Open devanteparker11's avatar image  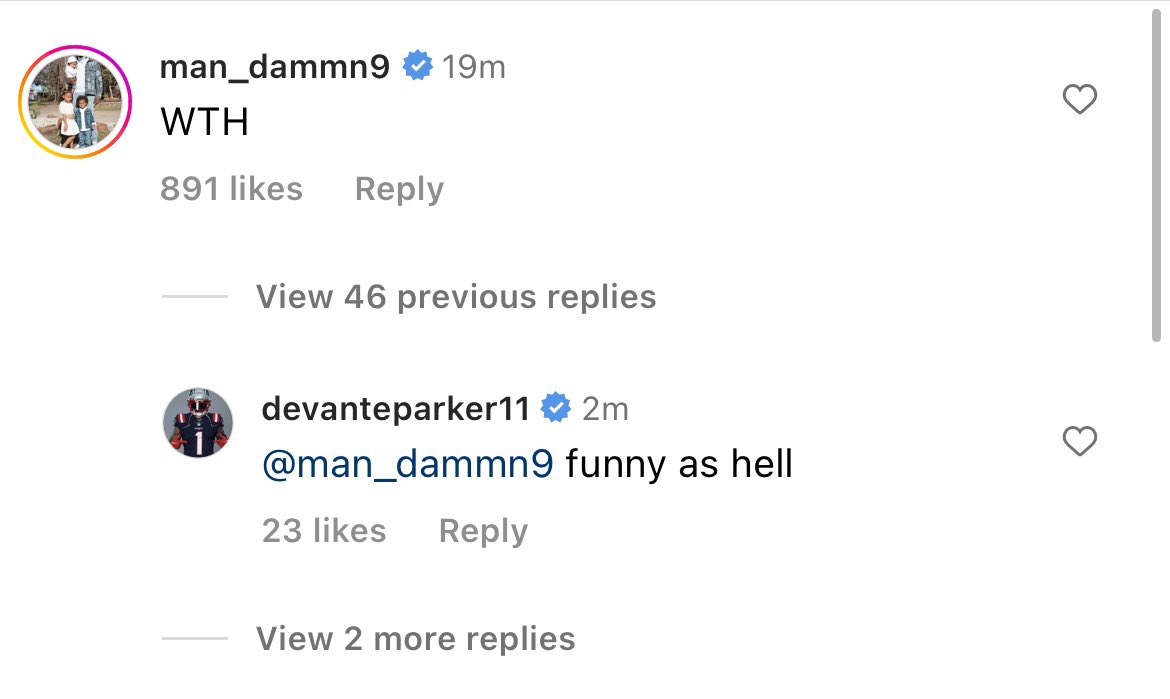click(198, 423)
